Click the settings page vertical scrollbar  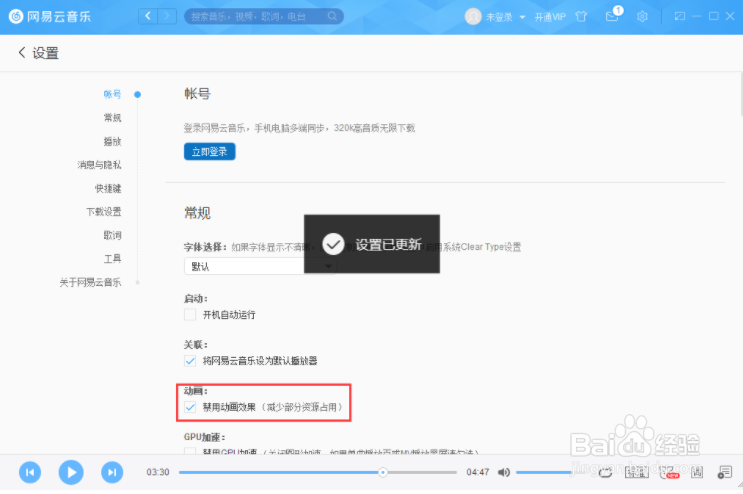[741, 95]
